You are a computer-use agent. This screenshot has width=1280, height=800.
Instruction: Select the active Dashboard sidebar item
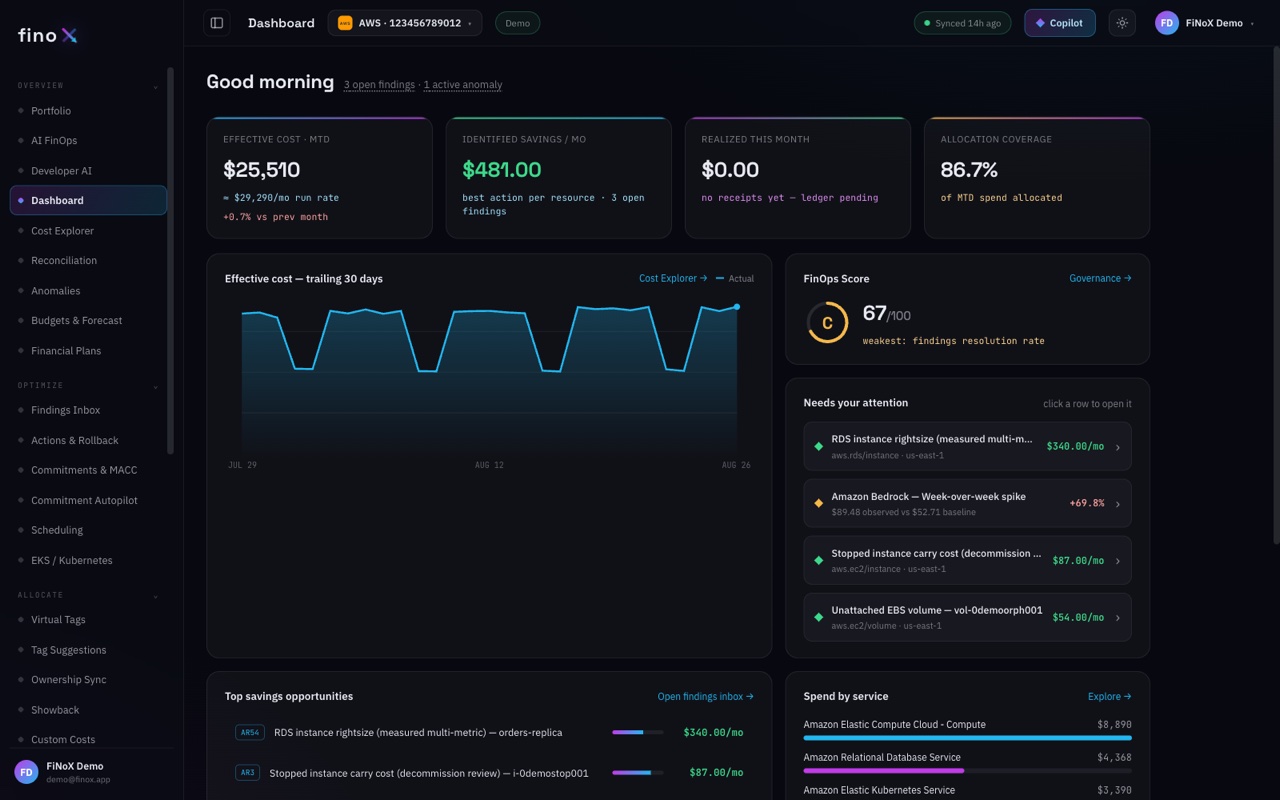88,201
